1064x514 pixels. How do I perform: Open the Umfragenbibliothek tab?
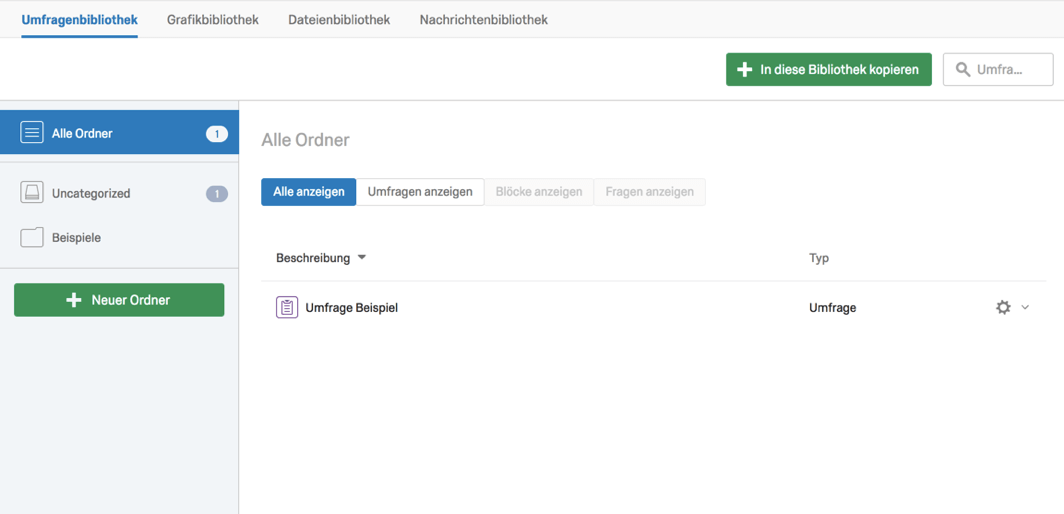[79, 20]
